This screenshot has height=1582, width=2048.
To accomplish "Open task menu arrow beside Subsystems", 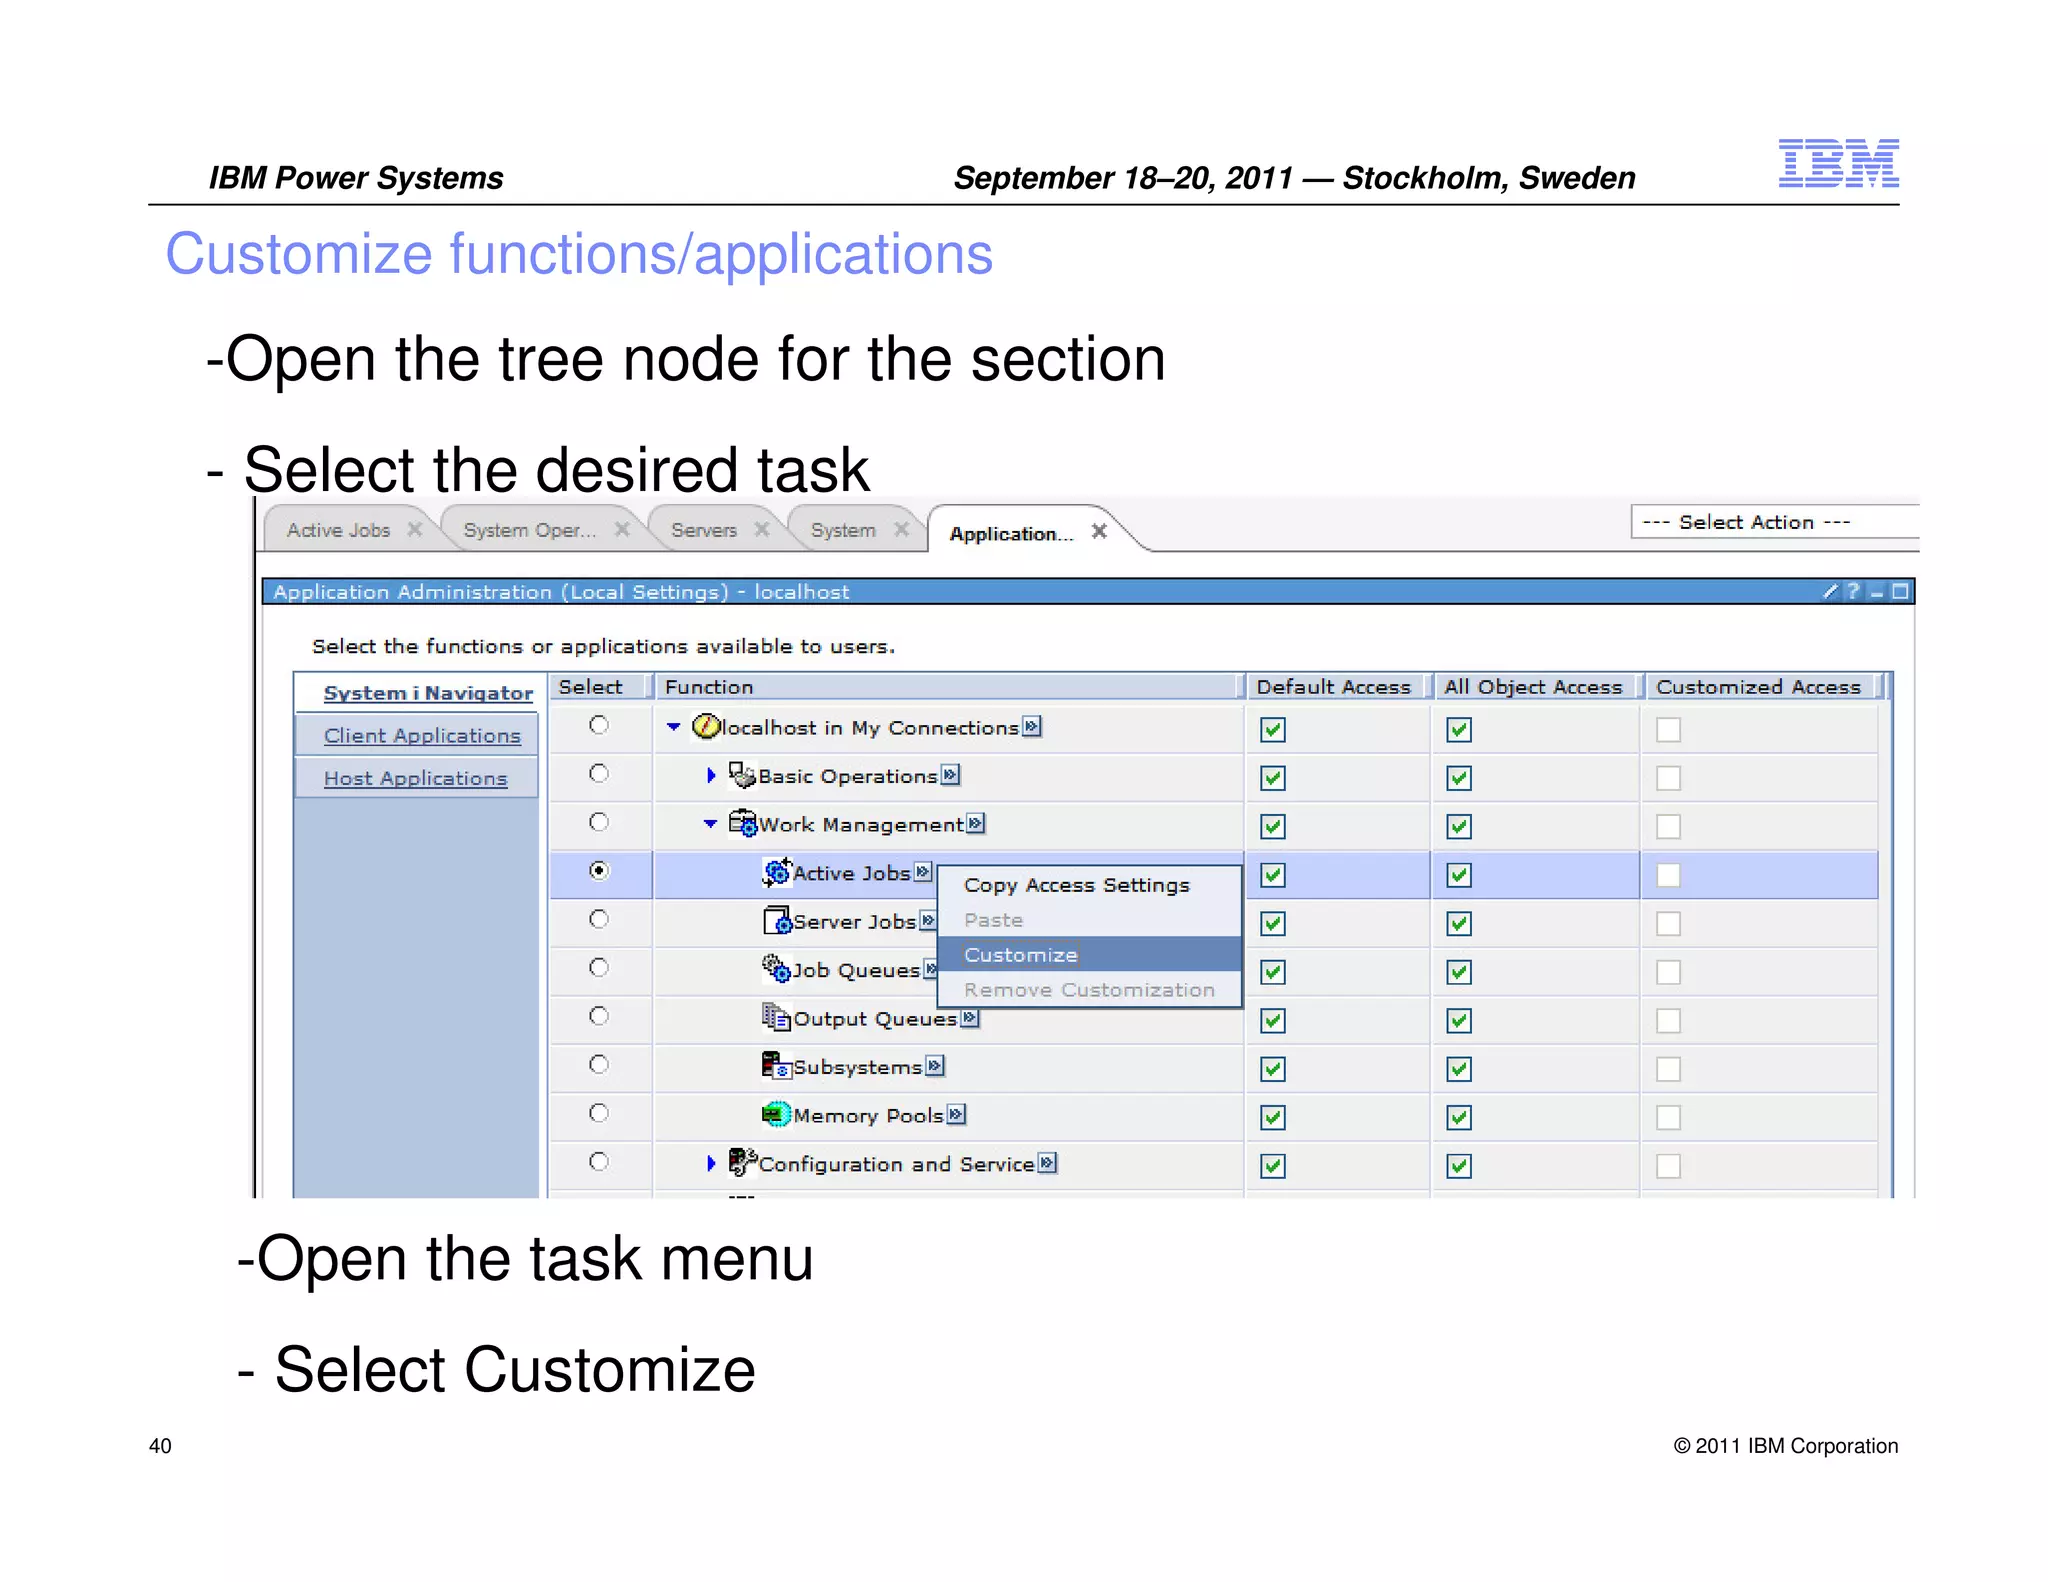I will tap(935, 1065).
